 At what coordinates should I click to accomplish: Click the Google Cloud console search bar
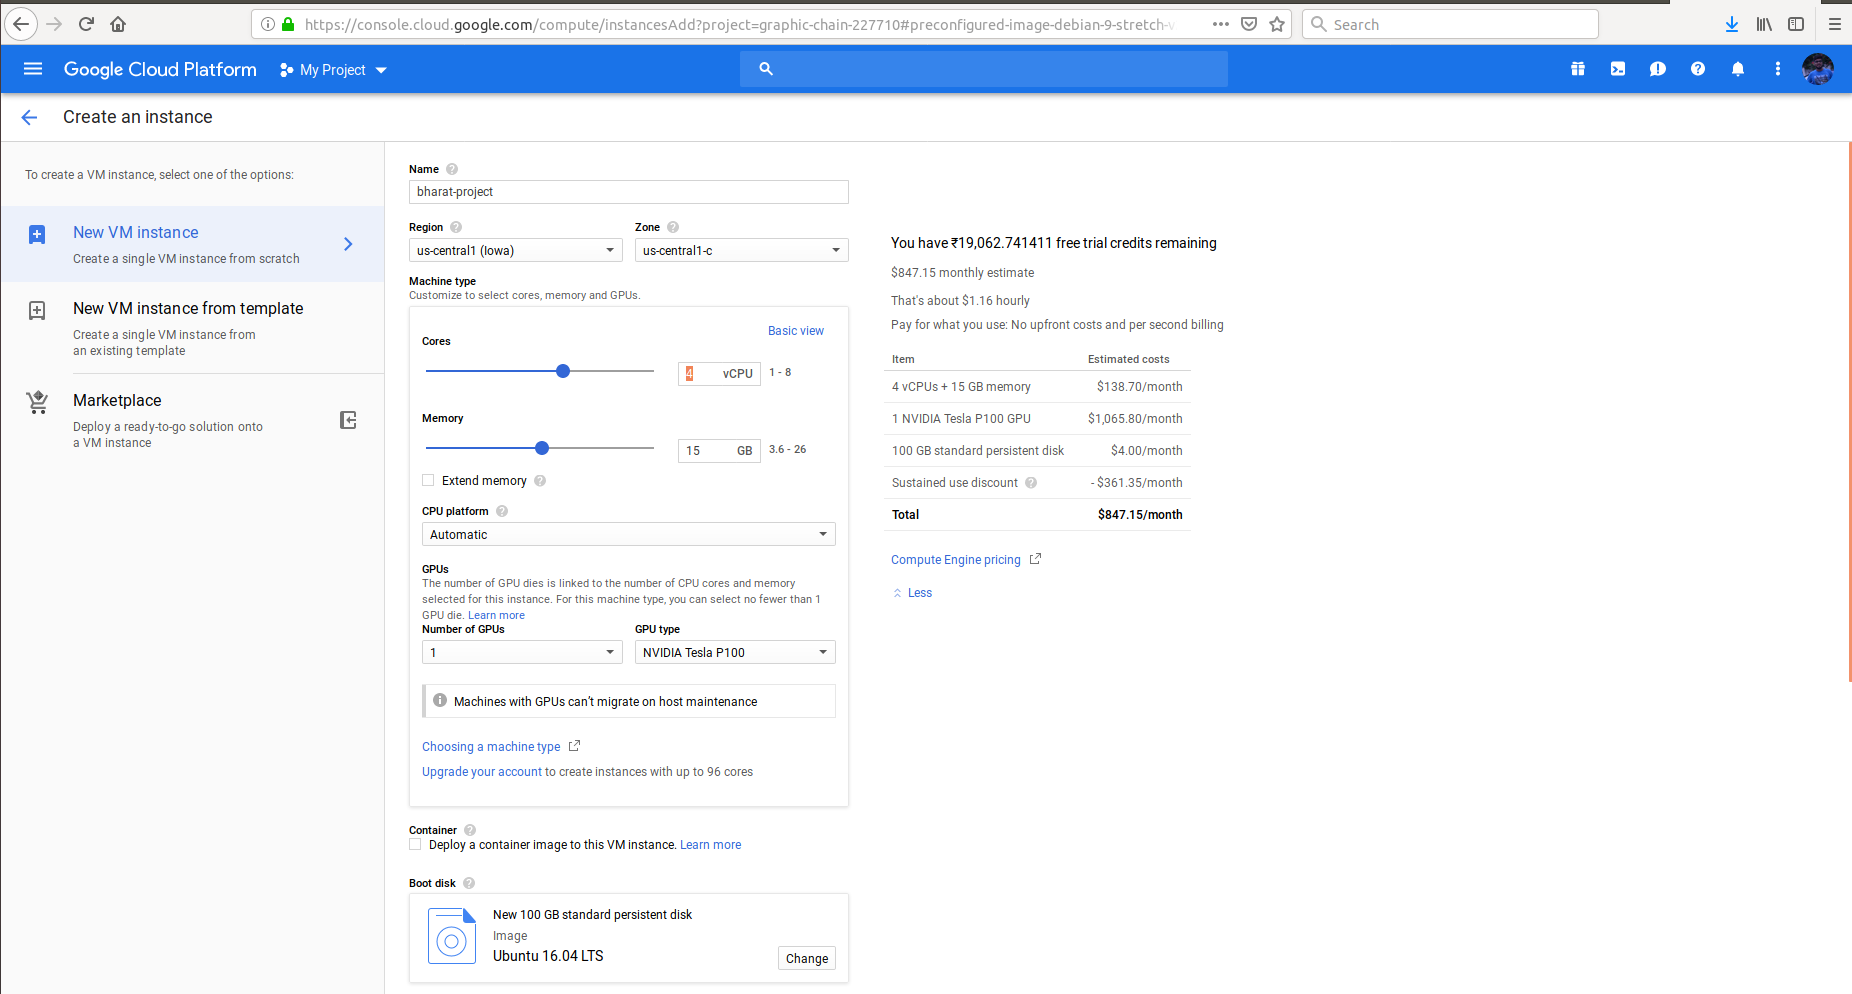[984, 69]
